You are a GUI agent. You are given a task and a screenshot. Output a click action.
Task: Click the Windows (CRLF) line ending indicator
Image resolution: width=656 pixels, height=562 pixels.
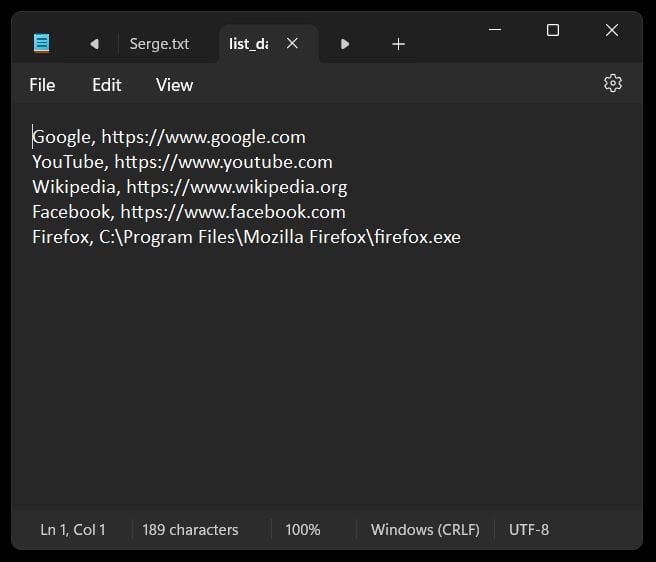tap(425, 530)
